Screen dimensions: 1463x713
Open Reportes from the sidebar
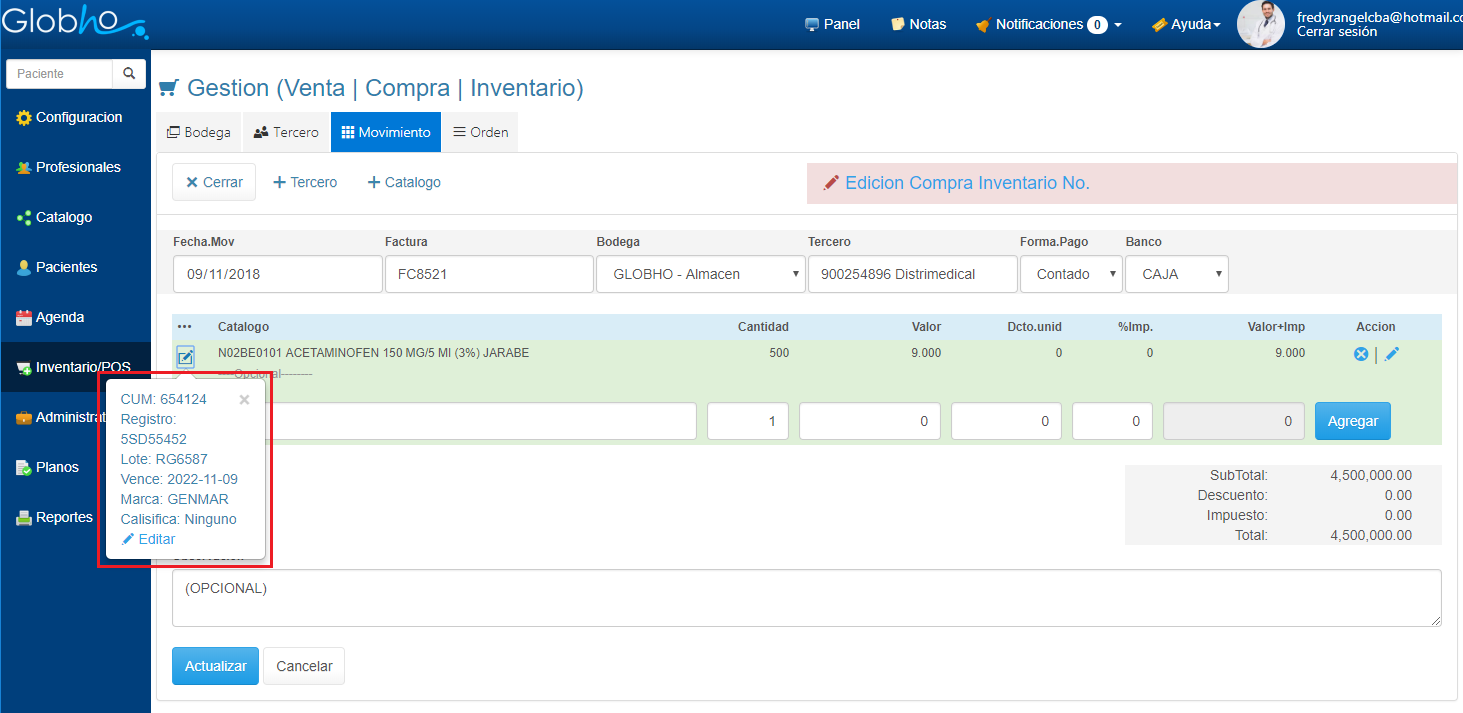(x=64, y=518)
